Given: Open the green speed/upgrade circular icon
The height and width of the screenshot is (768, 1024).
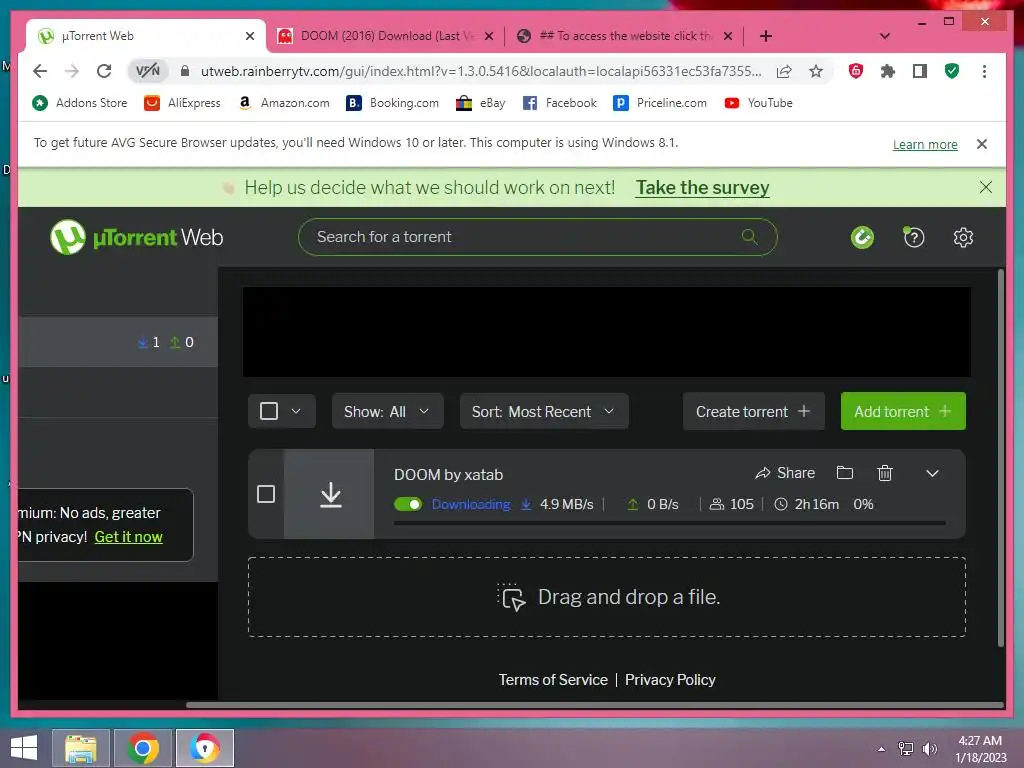Looking at the screenshot, I should point(862,237).
